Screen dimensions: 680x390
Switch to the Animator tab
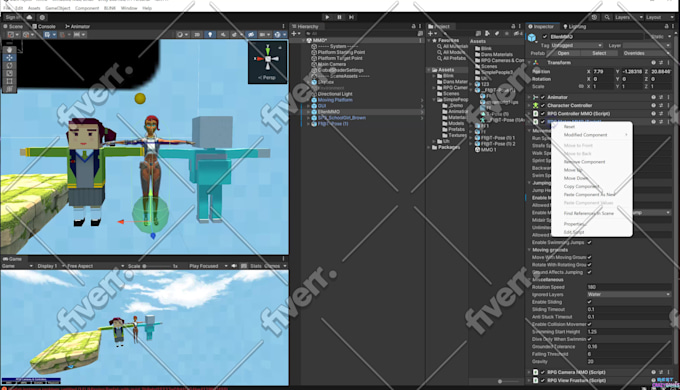(x=77, y=26)
